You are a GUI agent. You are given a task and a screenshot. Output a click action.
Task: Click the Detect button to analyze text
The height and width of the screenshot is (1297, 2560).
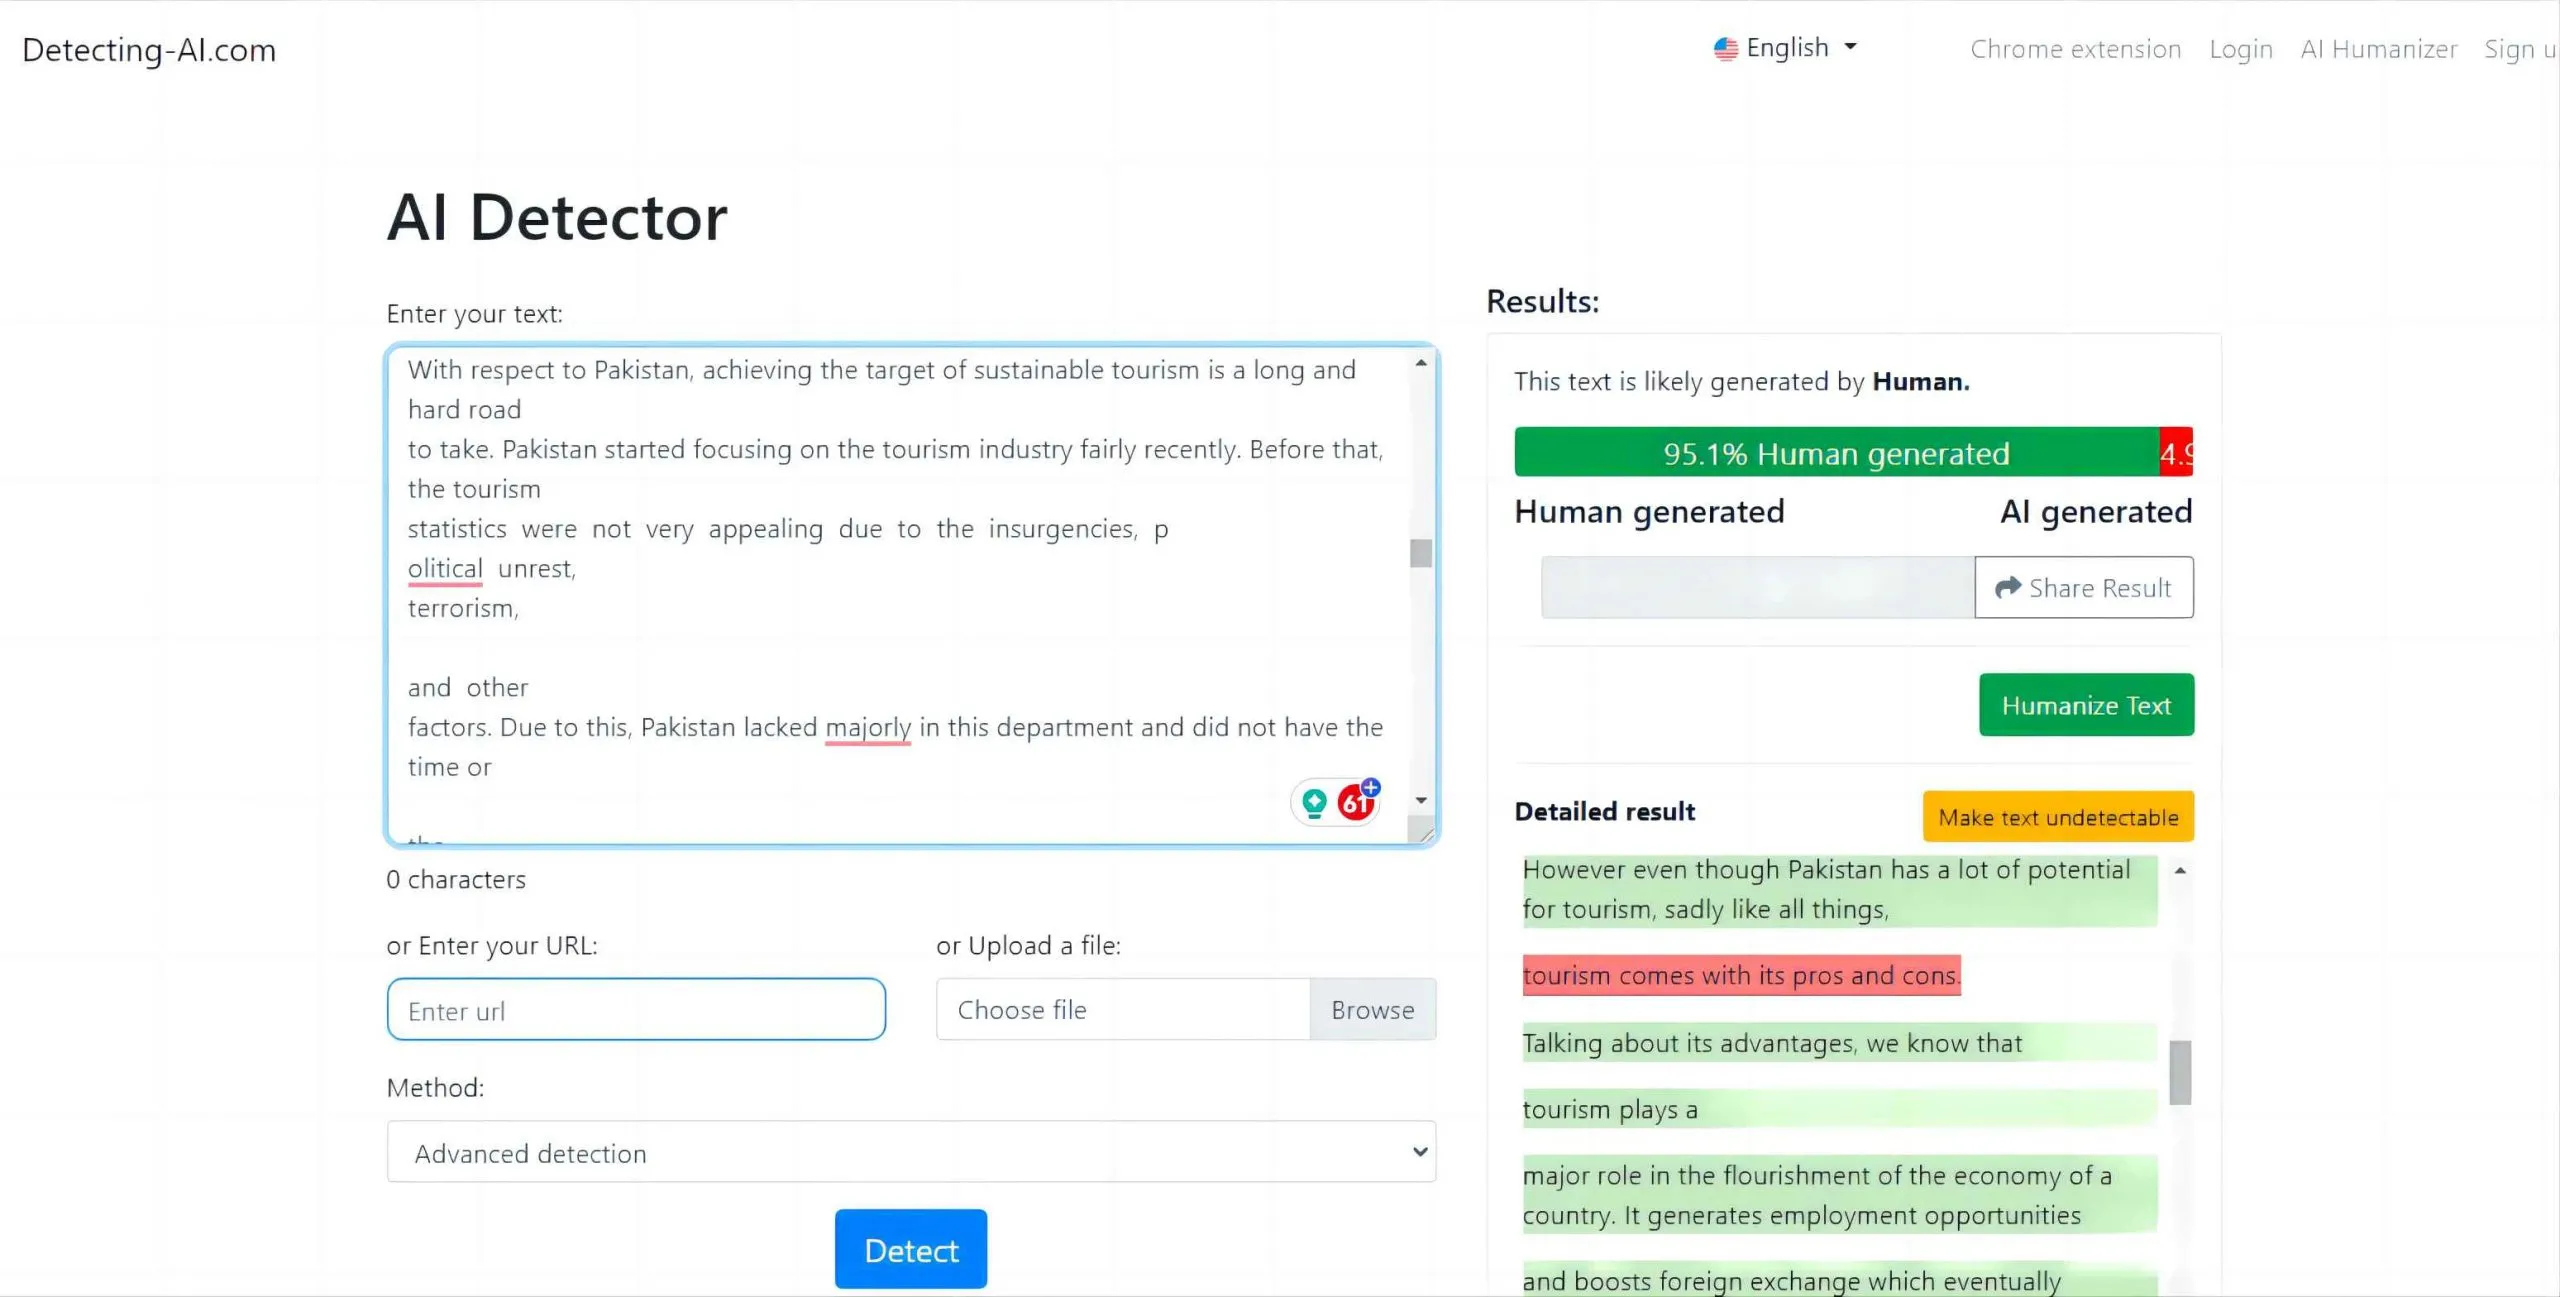[x=911, y=1251]
